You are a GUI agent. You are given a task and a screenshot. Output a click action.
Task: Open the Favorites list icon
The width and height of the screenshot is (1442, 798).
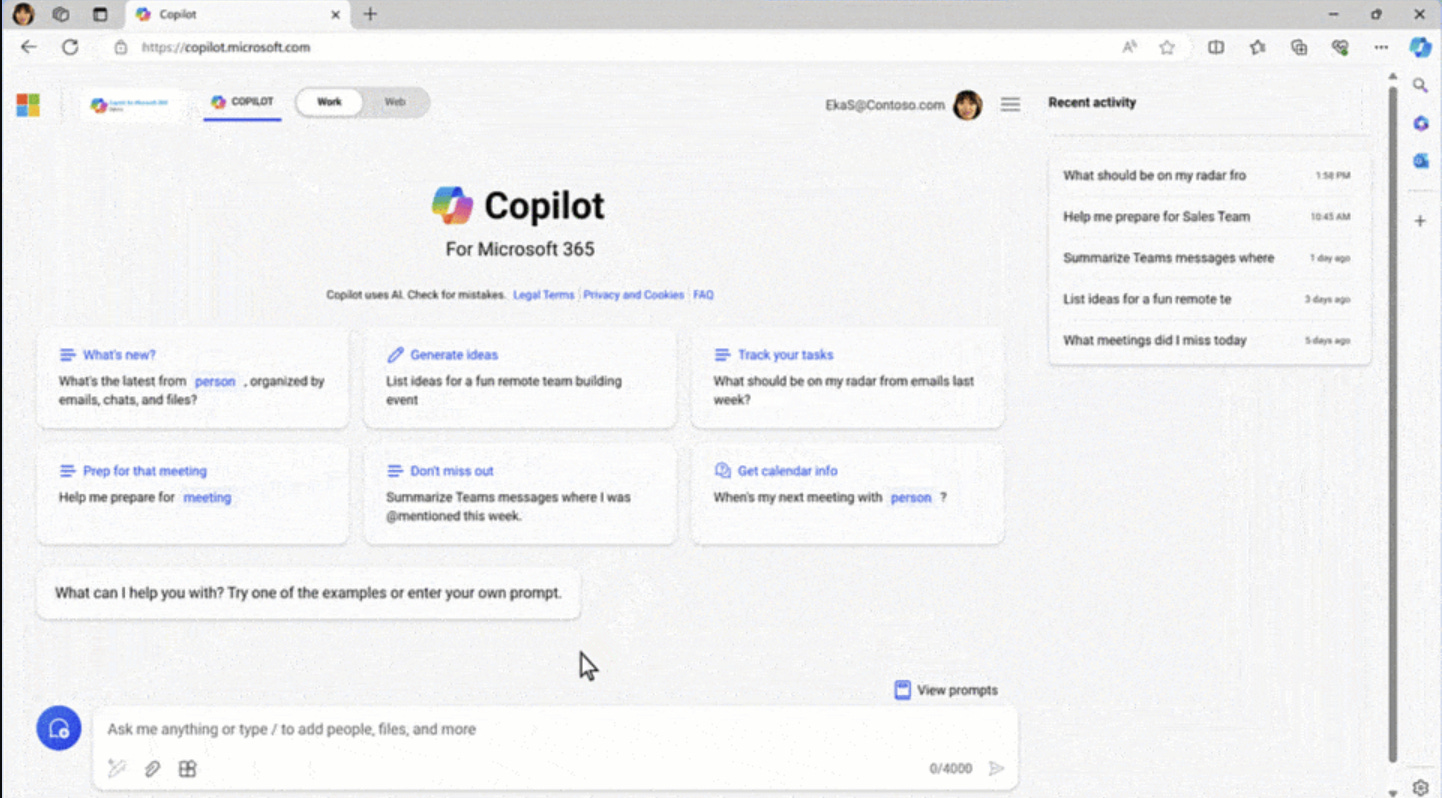tap(1258, 47)
